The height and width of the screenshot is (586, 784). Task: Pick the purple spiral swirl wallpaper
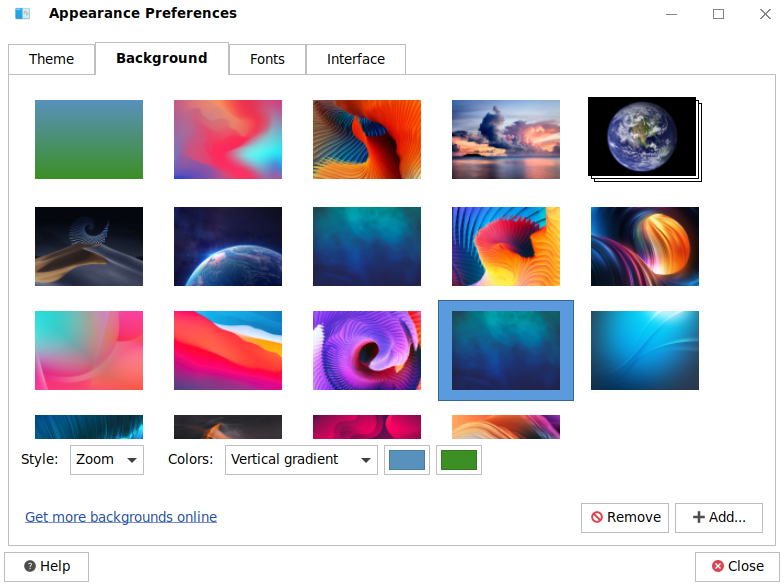point(367,350)
